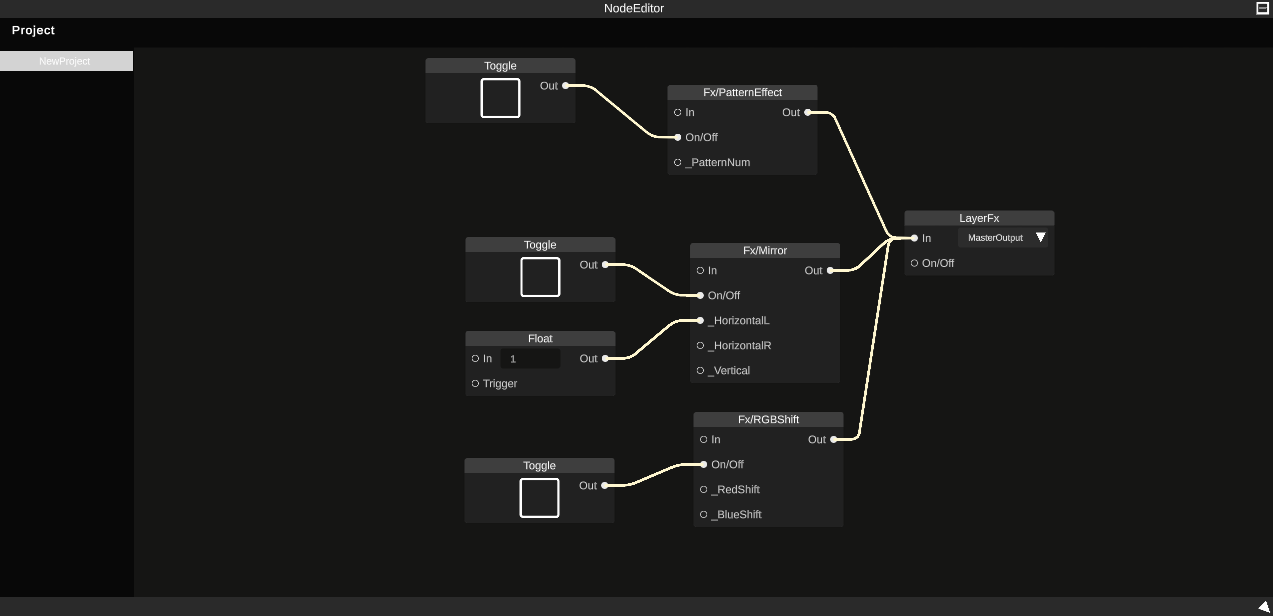Toggle the checkbox in the topmost Toggle node

500,98
